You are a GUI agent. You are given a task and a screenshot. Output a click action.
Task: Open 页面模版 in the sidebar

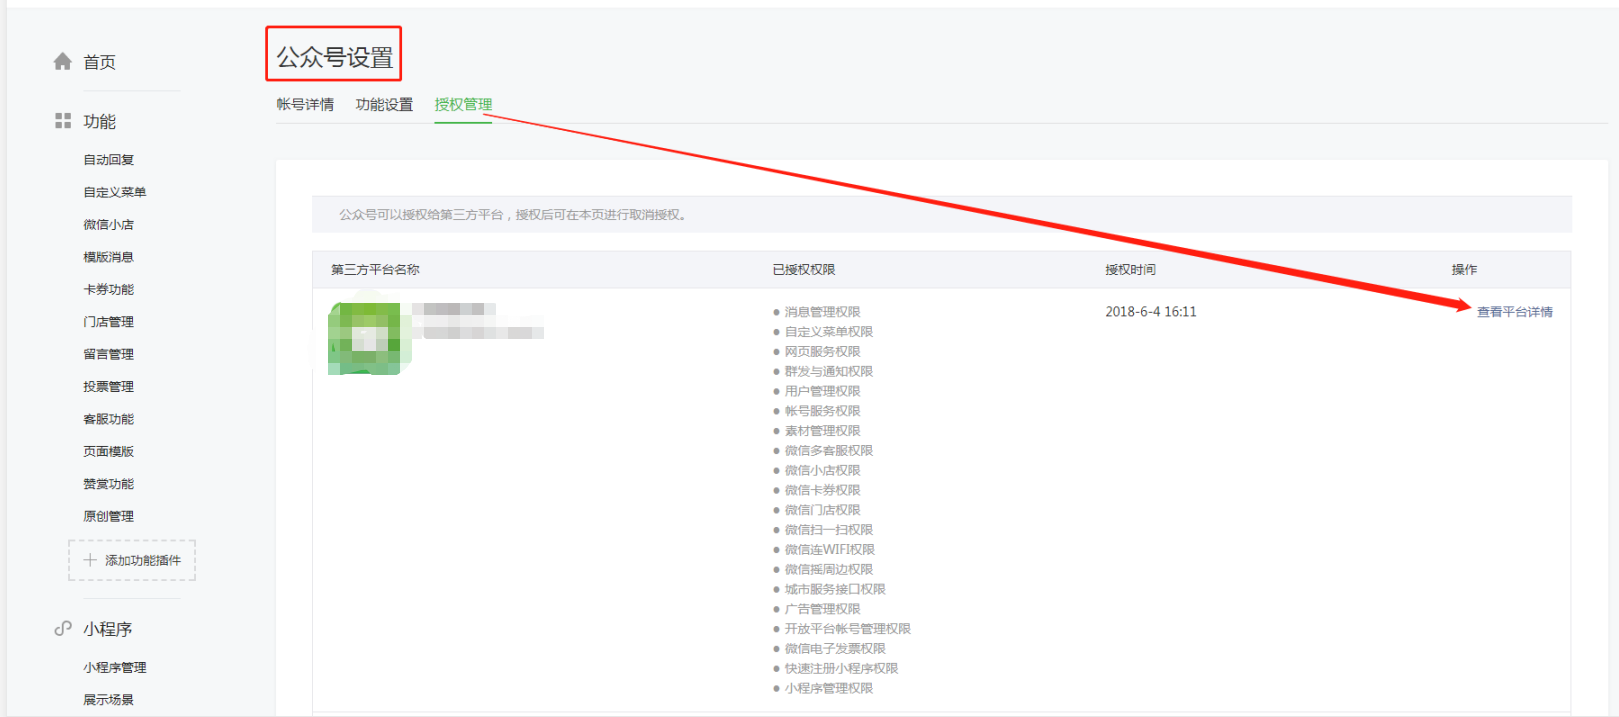[x=108, y=451]
